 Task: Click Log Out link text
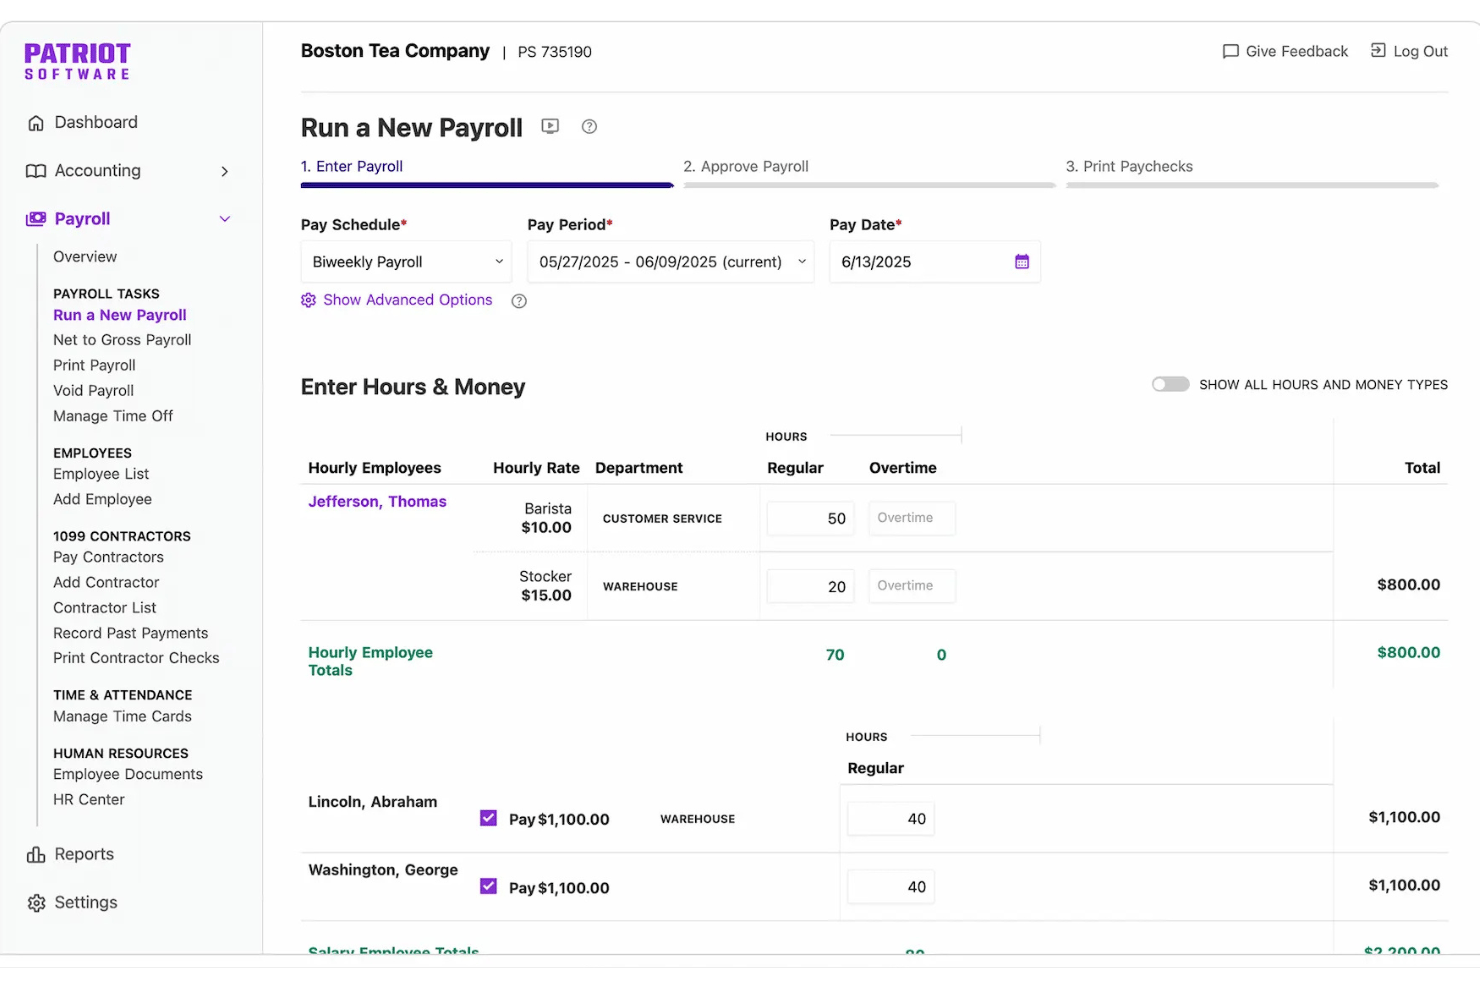pos(1420,51)
